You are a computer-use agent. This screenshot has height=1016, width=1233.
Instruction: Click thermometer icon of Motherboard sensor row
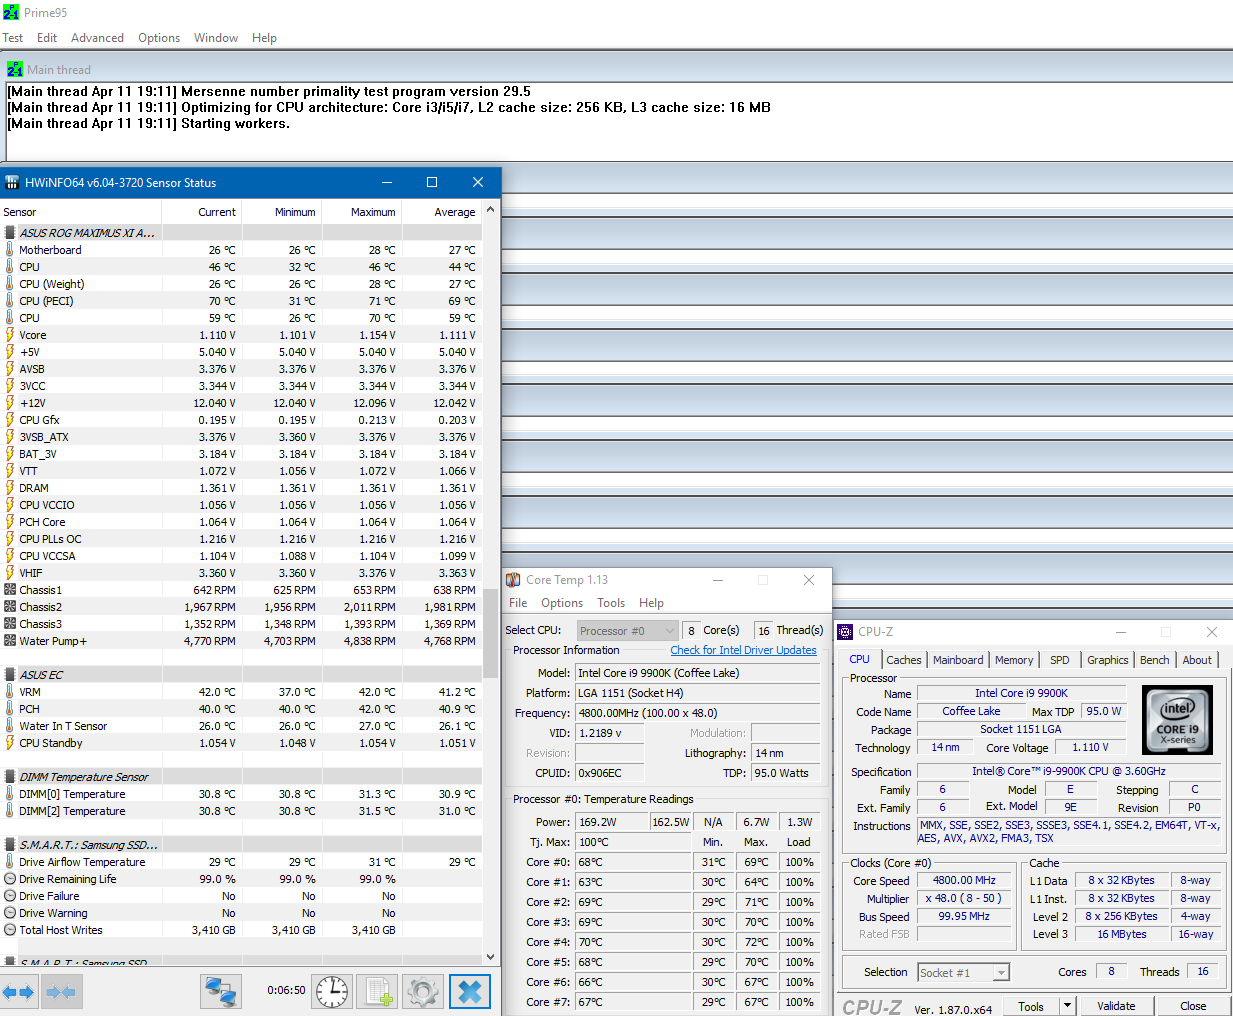tap(10, 250)
